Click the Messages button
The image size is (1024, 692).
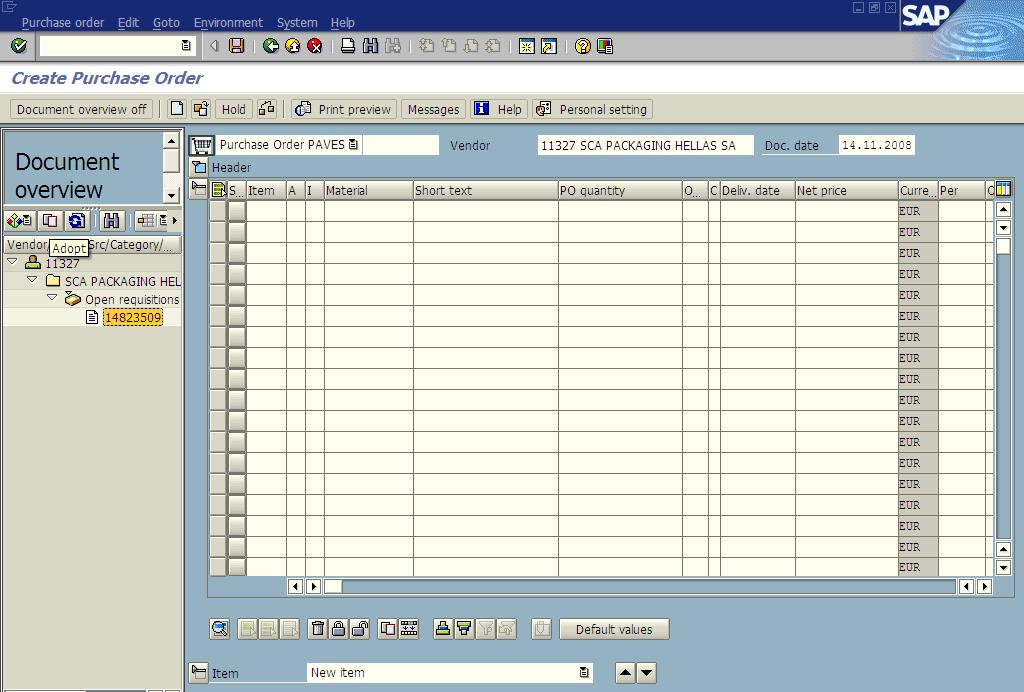coord(433,109)
